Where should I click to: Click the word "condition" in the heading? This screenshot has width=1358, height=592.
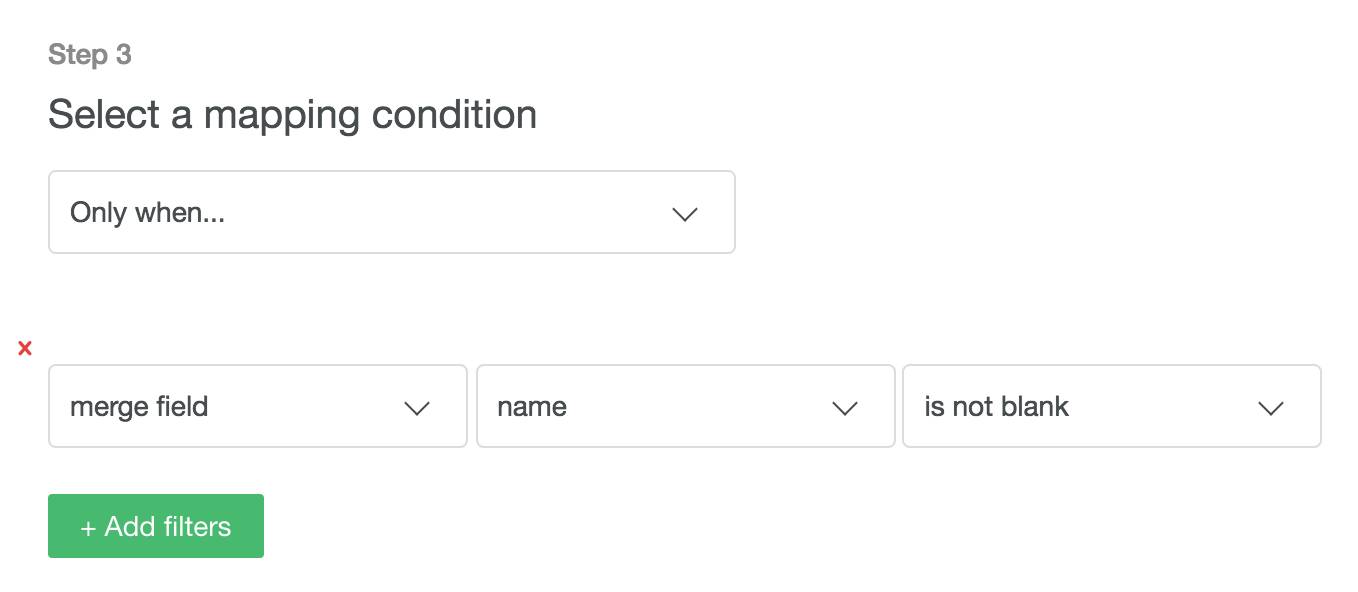click(454, 115)
